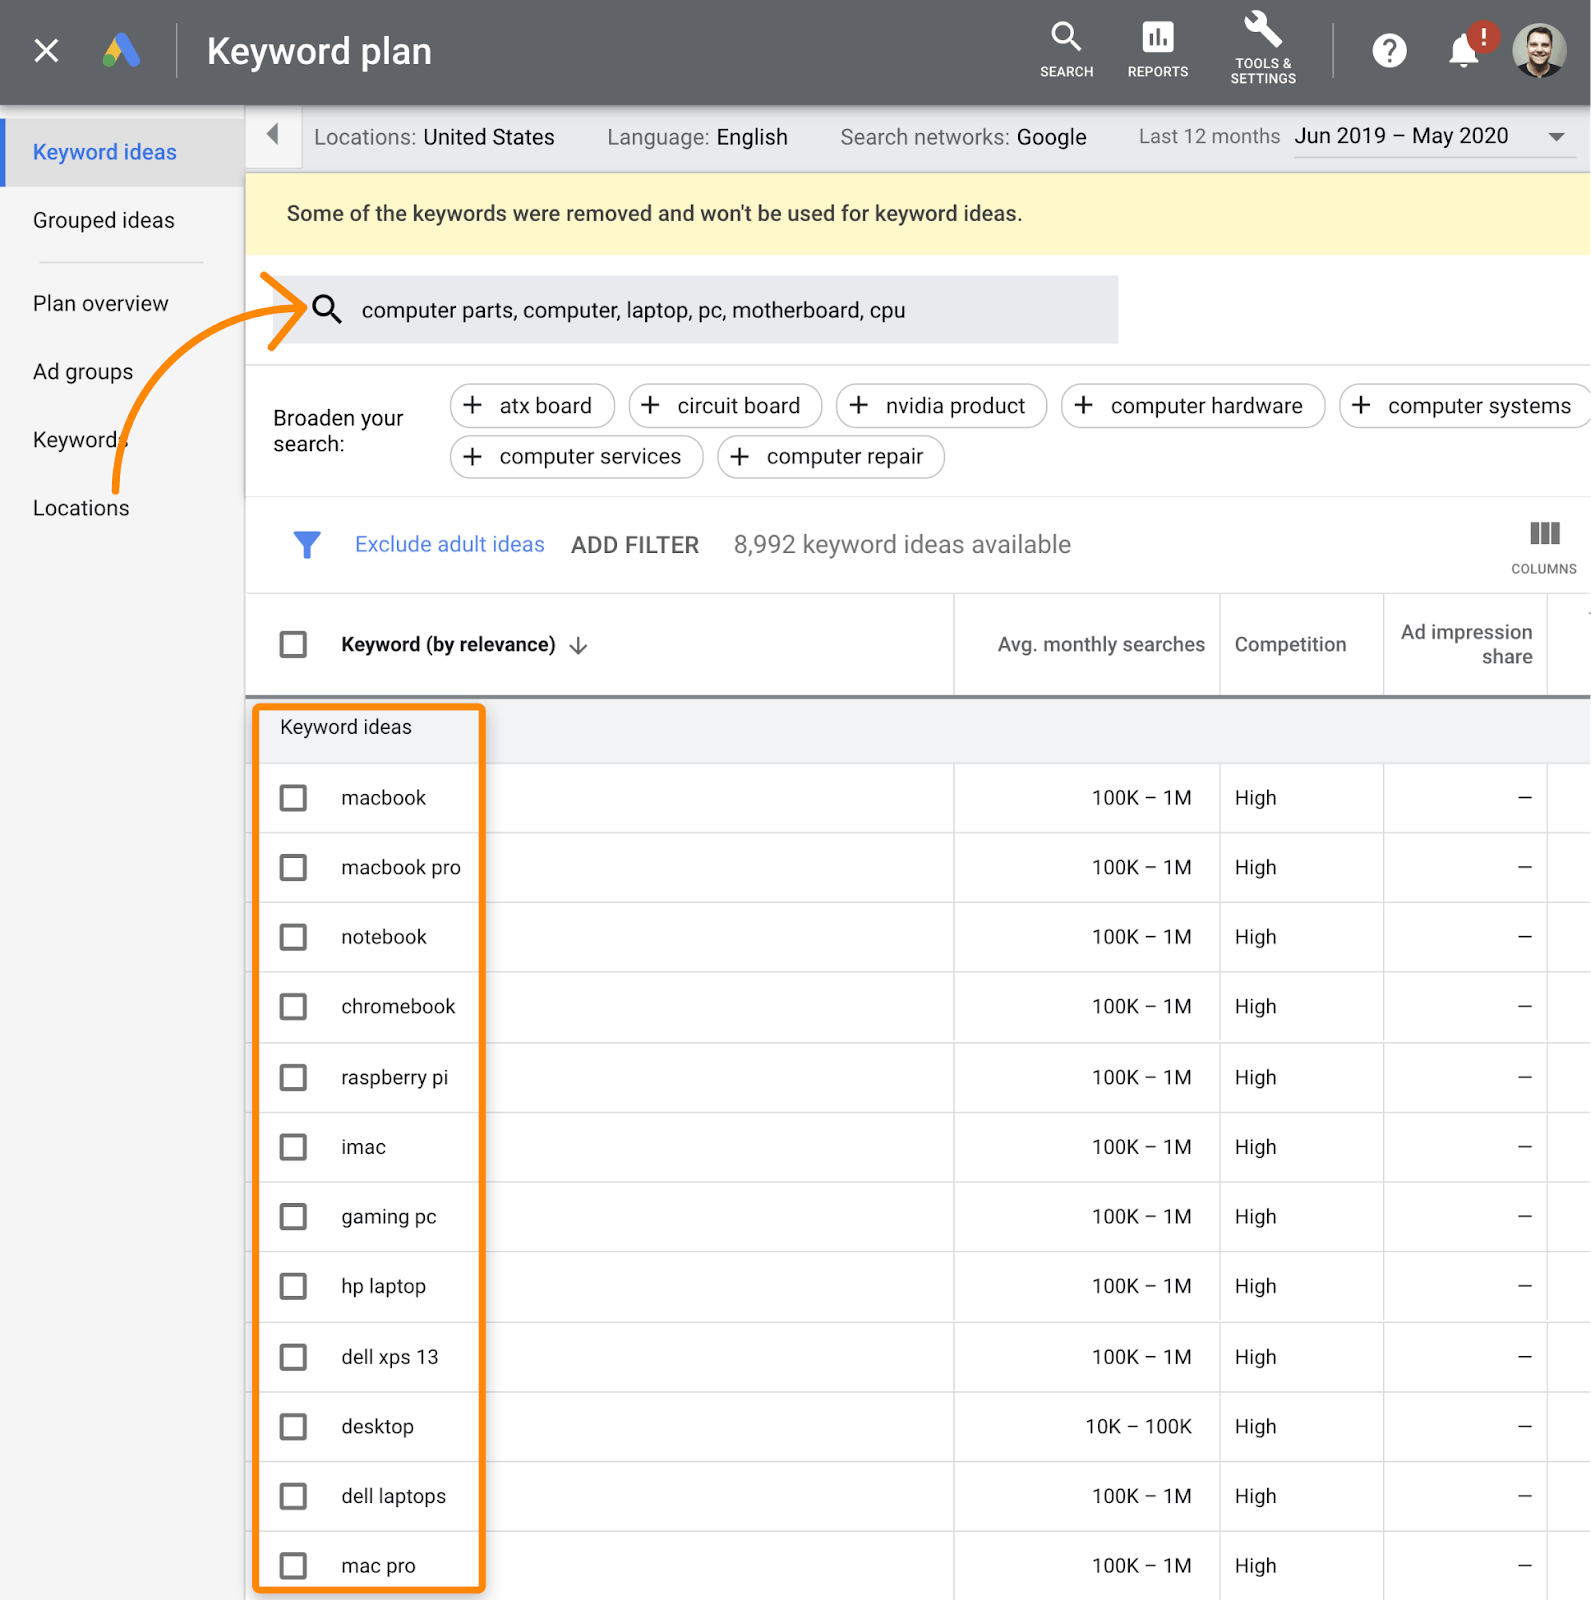1591x1600 pixels.
Task: Add 'computer hardware' to broaden search
Action: click(x=1193, y=406)
